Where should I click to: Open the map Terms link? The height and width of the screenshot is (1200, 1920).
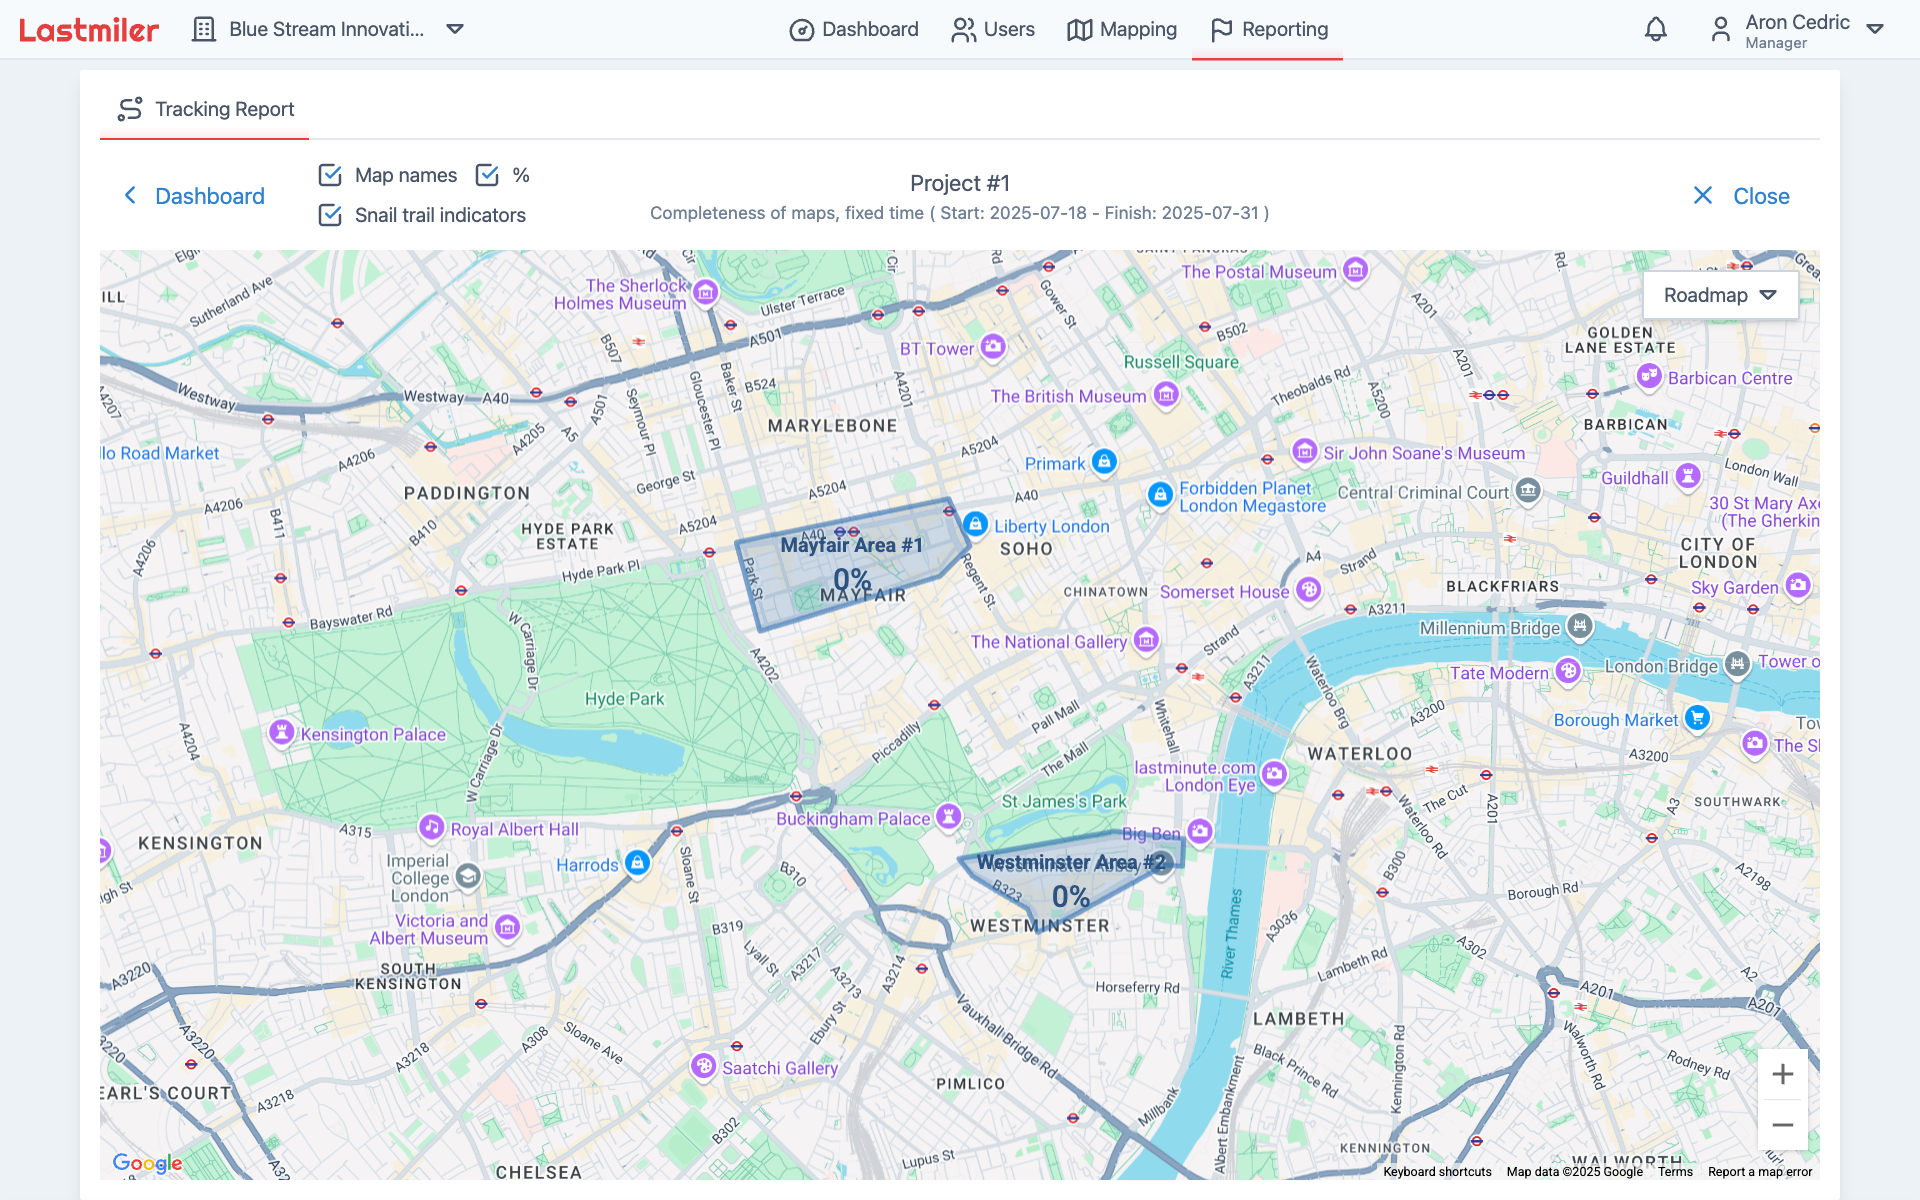pos(1675,1172)
